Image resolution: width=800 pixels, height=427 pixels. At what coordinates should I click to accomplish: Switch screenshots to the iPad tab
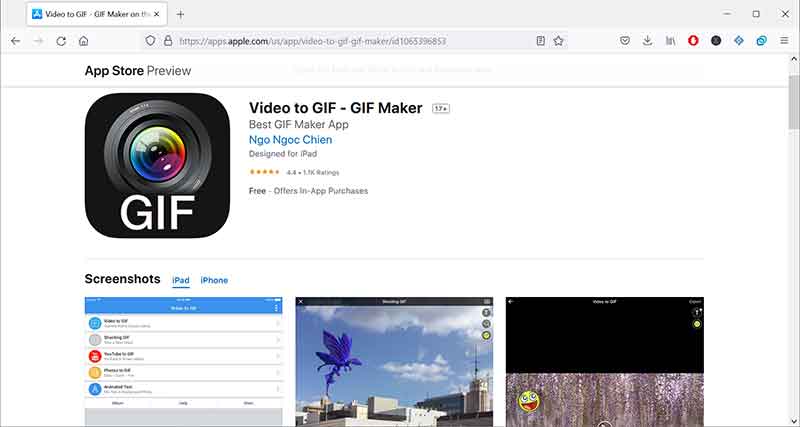tap(181, 280)
